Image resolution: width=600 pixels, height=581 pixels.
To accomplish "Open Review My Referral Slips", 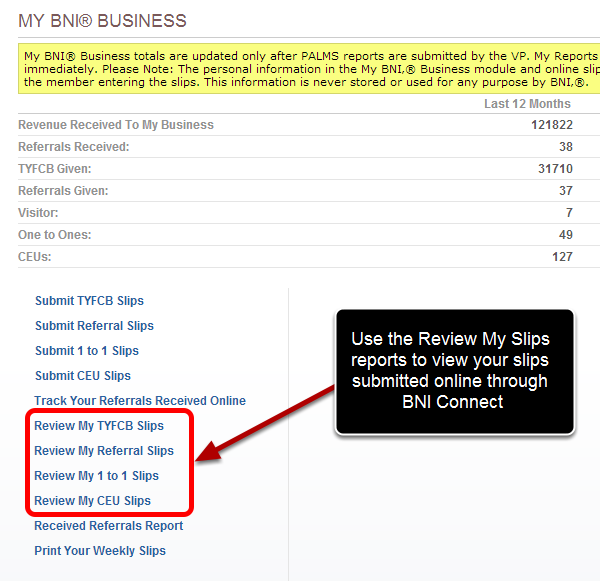I will coord(104,451).
